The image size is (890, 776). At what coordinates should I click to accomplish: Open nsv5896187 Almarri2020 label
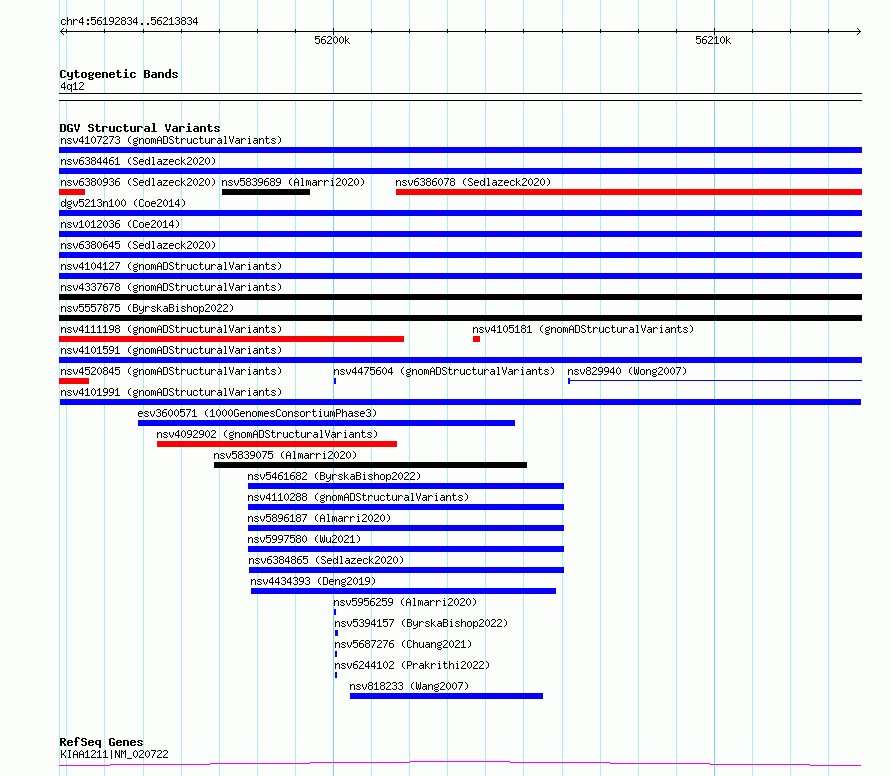click(x=319, y=518)
